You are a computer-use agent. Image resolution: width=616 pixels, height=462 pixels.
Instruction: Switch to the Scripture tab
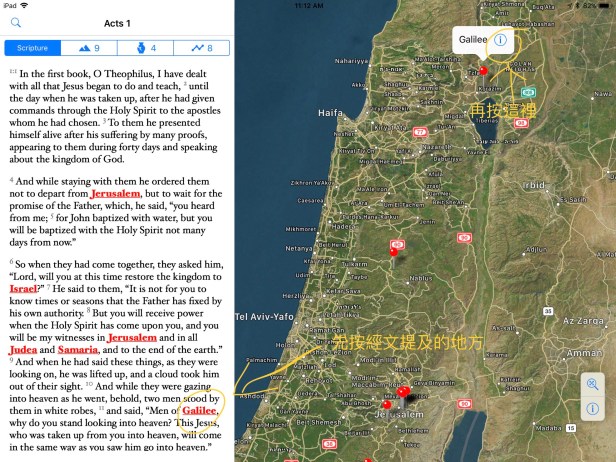tap(33, 48)
